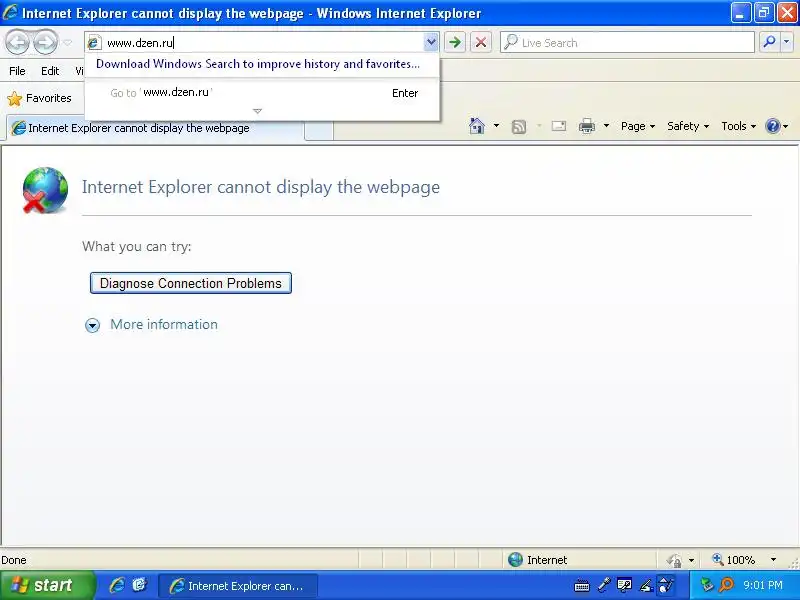Screen dimensions: 800x600
Task: Select the Go to 'www.dzen.ru' suggestion
Action: coord(262,93)
